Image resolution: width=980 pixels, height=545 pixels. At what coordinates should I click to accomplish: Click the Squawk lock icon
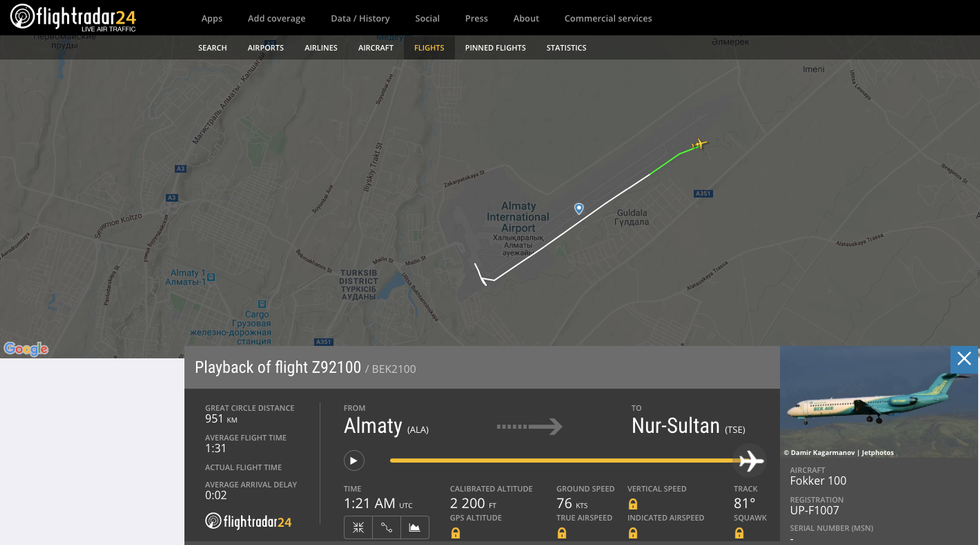tap(739, 533)
